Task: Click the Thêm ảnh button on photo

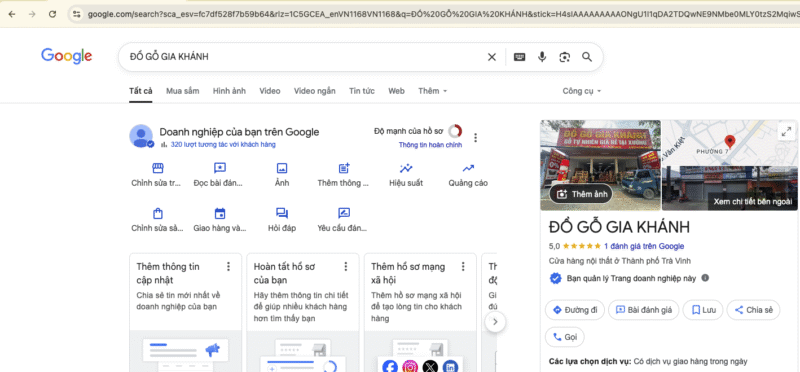Action: tap(581, 194)
